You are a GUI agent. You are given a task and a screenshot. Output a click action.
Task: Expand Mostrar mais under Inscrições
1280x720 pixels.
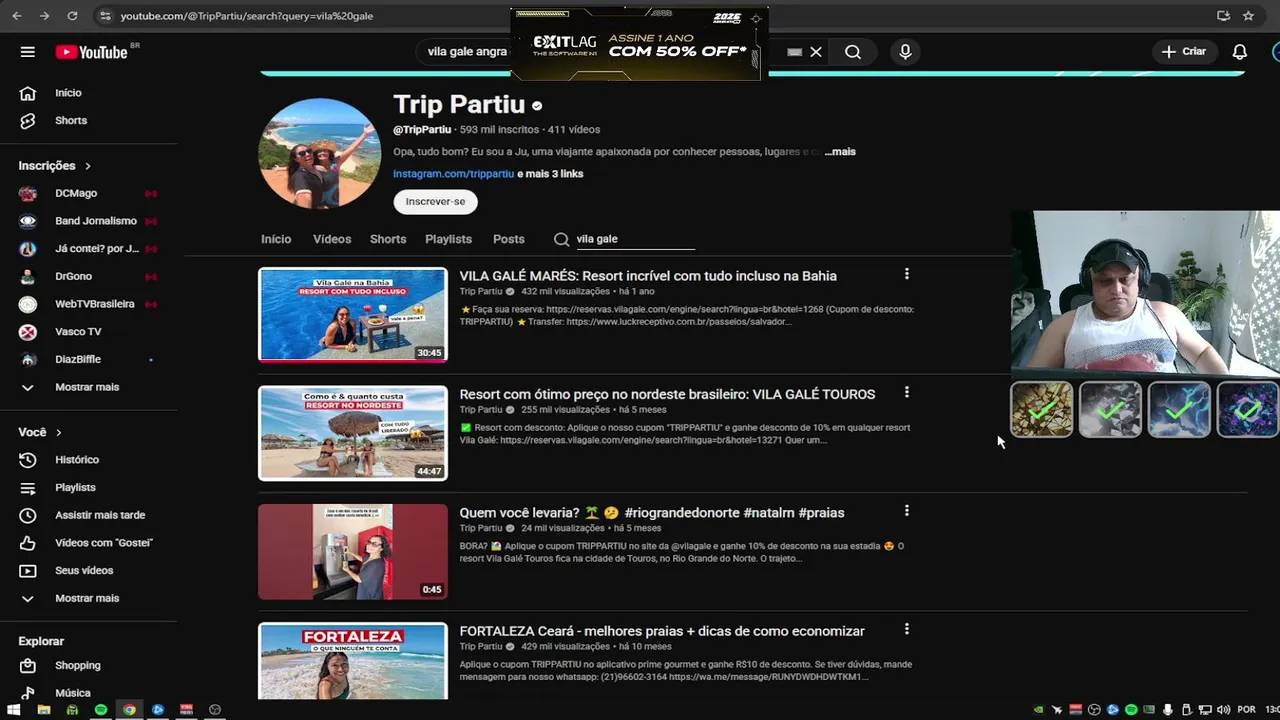[86, 387]
